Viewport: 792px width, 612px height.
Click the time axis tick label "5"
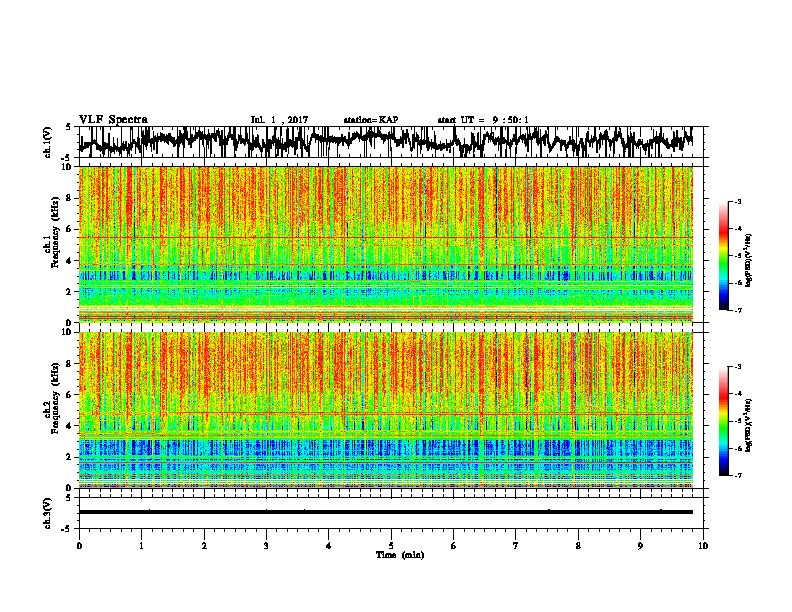(x=391, y=546)
